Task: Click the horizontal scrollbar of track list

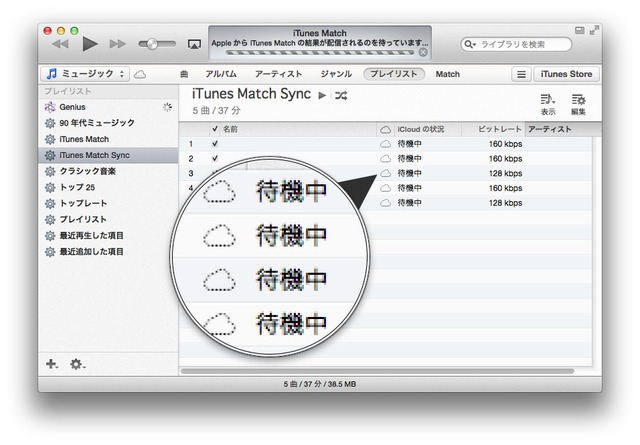Action: pos(377,371)
